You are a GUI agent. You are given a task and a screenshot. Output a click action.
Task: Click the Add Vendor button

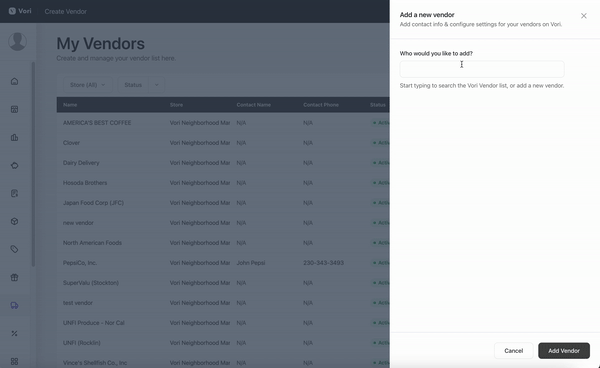(564, 350)
